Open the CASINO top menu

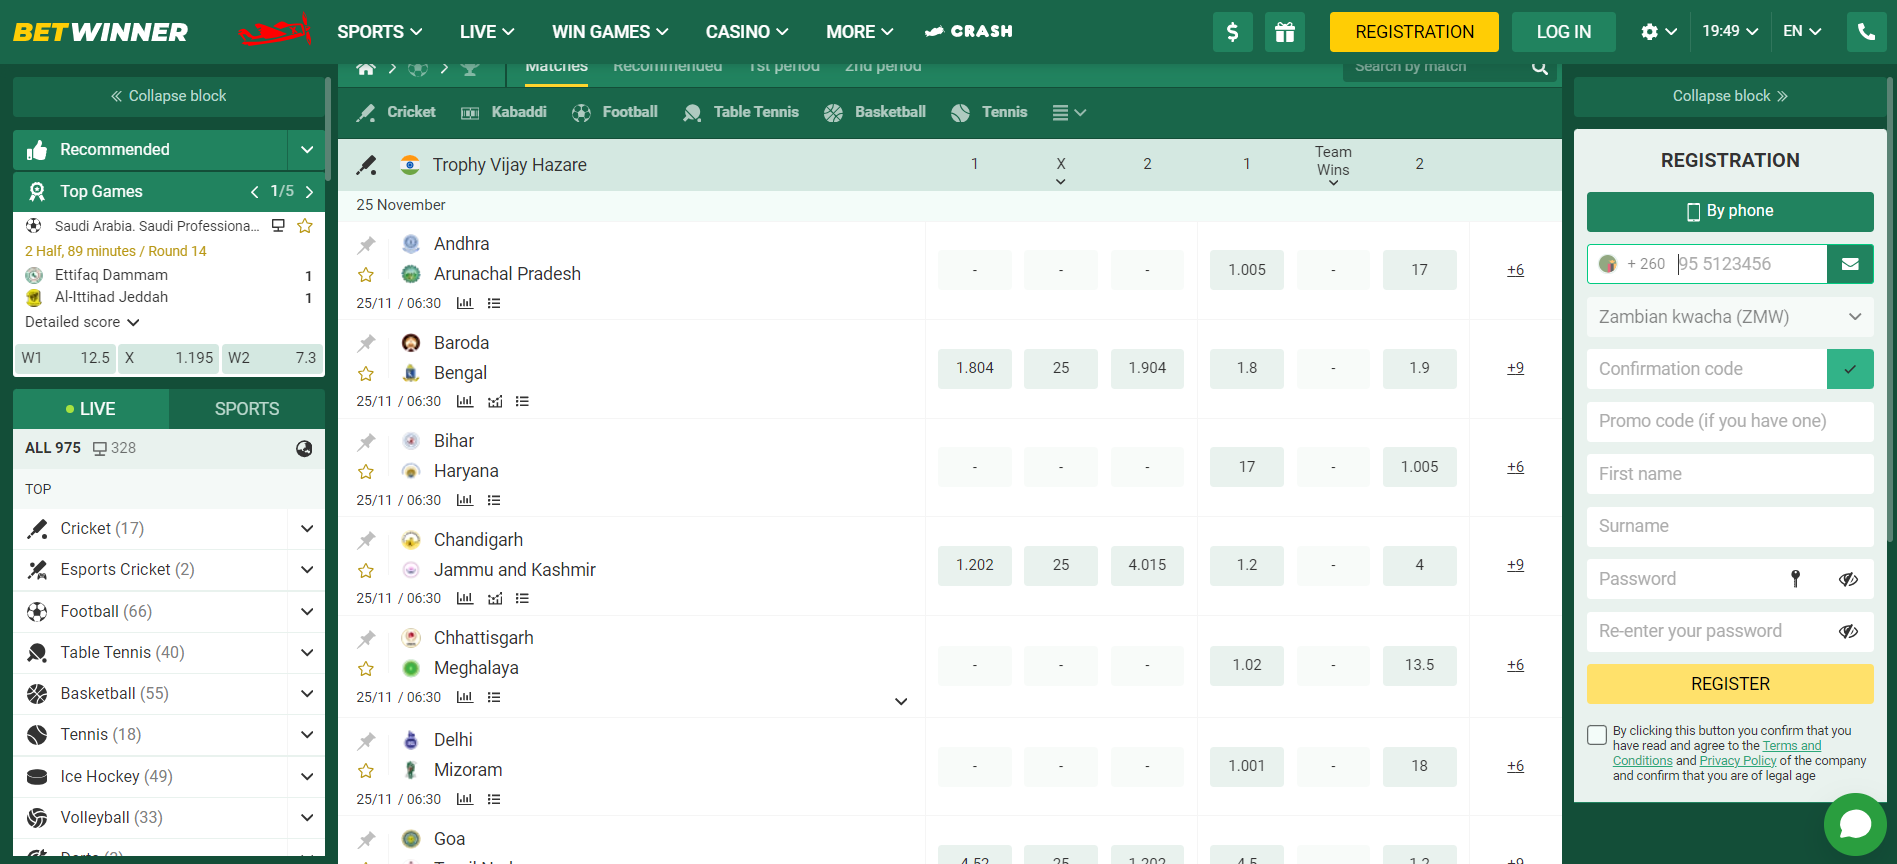point(747,32)
